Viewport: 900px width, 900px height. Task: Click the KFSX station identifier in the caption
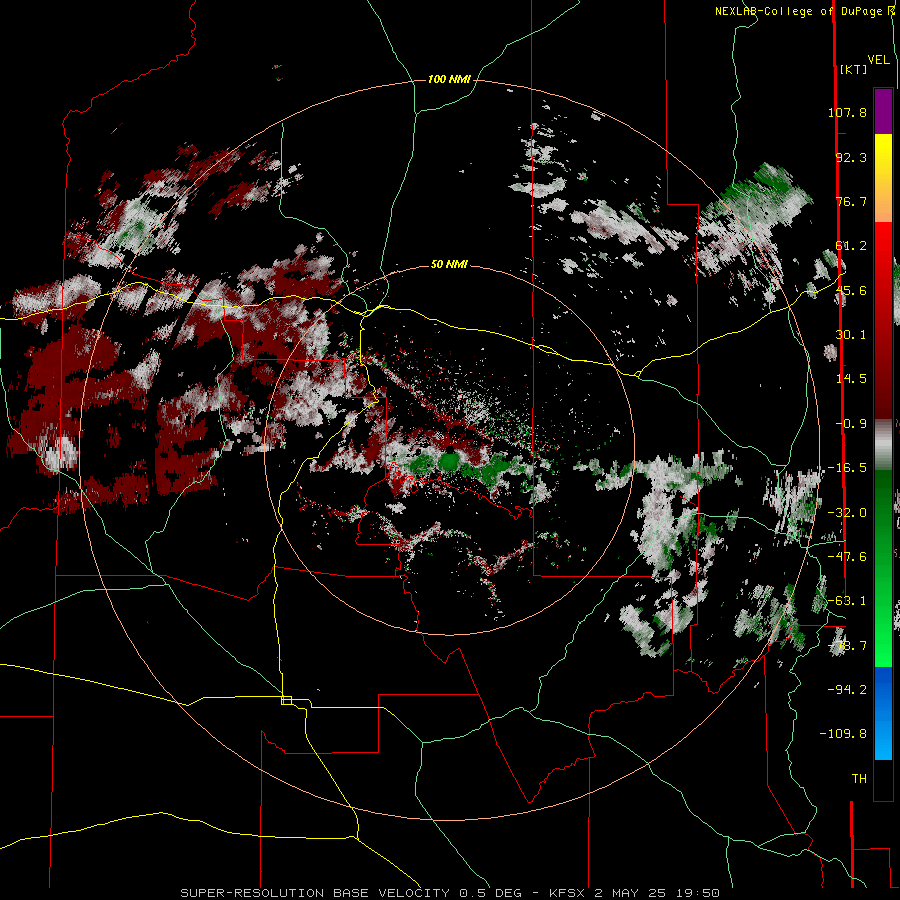(568, 893)
